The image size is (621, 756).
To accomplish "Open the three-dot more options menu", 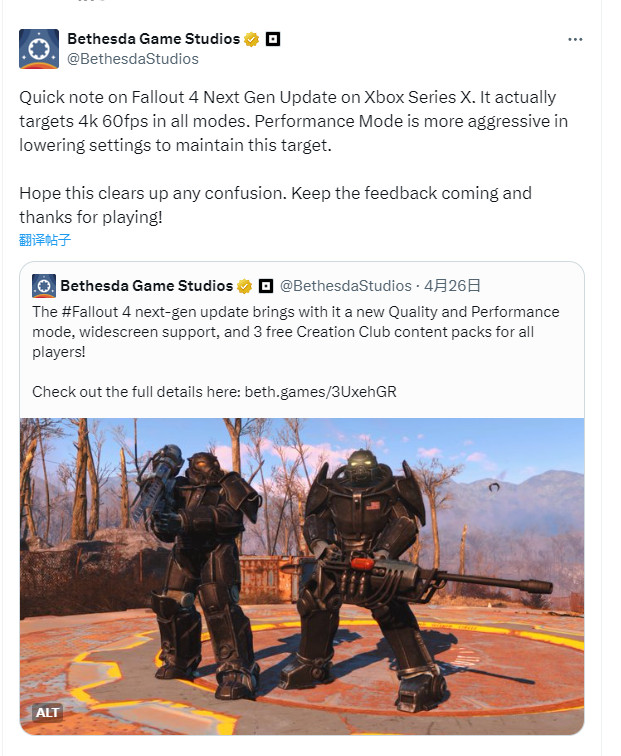I will coord(575,40).
